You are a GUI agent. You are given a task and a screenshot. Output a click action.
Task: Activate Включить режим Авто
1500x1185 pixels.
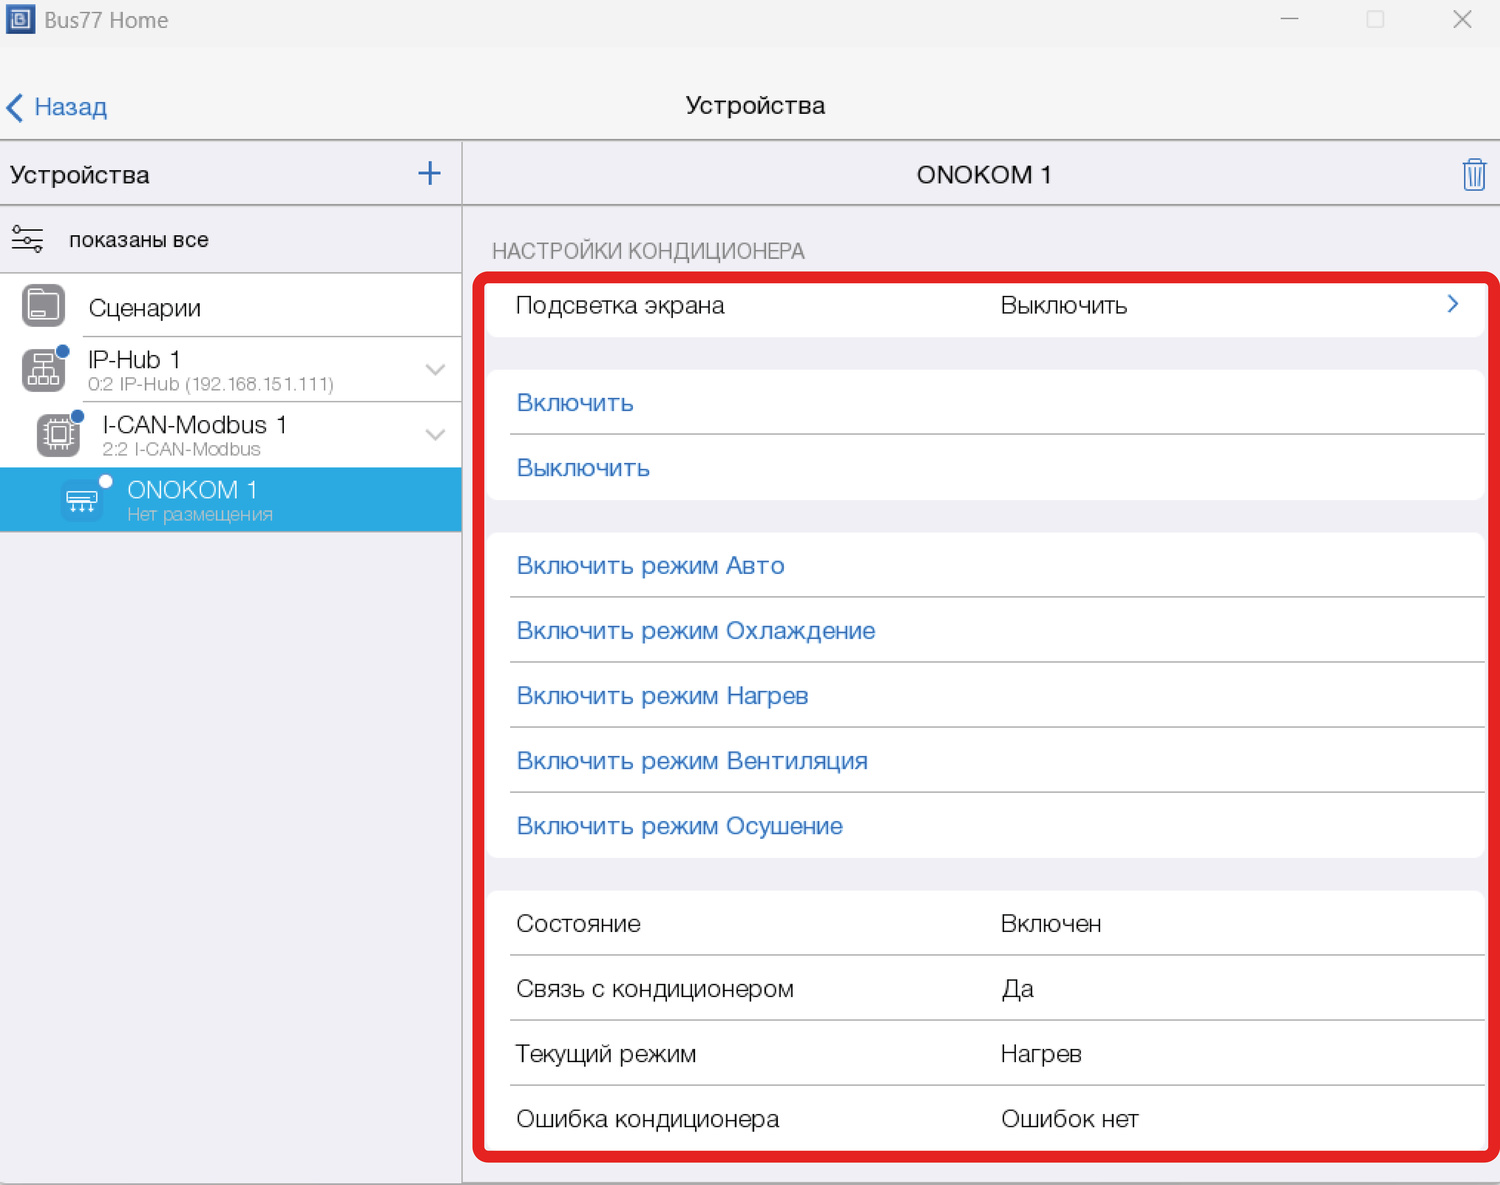(x=650, y=566)
